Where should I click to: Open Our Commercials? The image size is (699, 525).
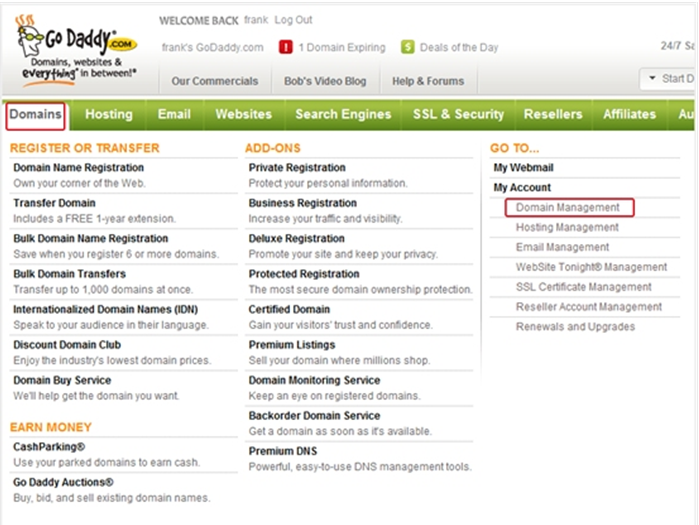pos(215,81)
